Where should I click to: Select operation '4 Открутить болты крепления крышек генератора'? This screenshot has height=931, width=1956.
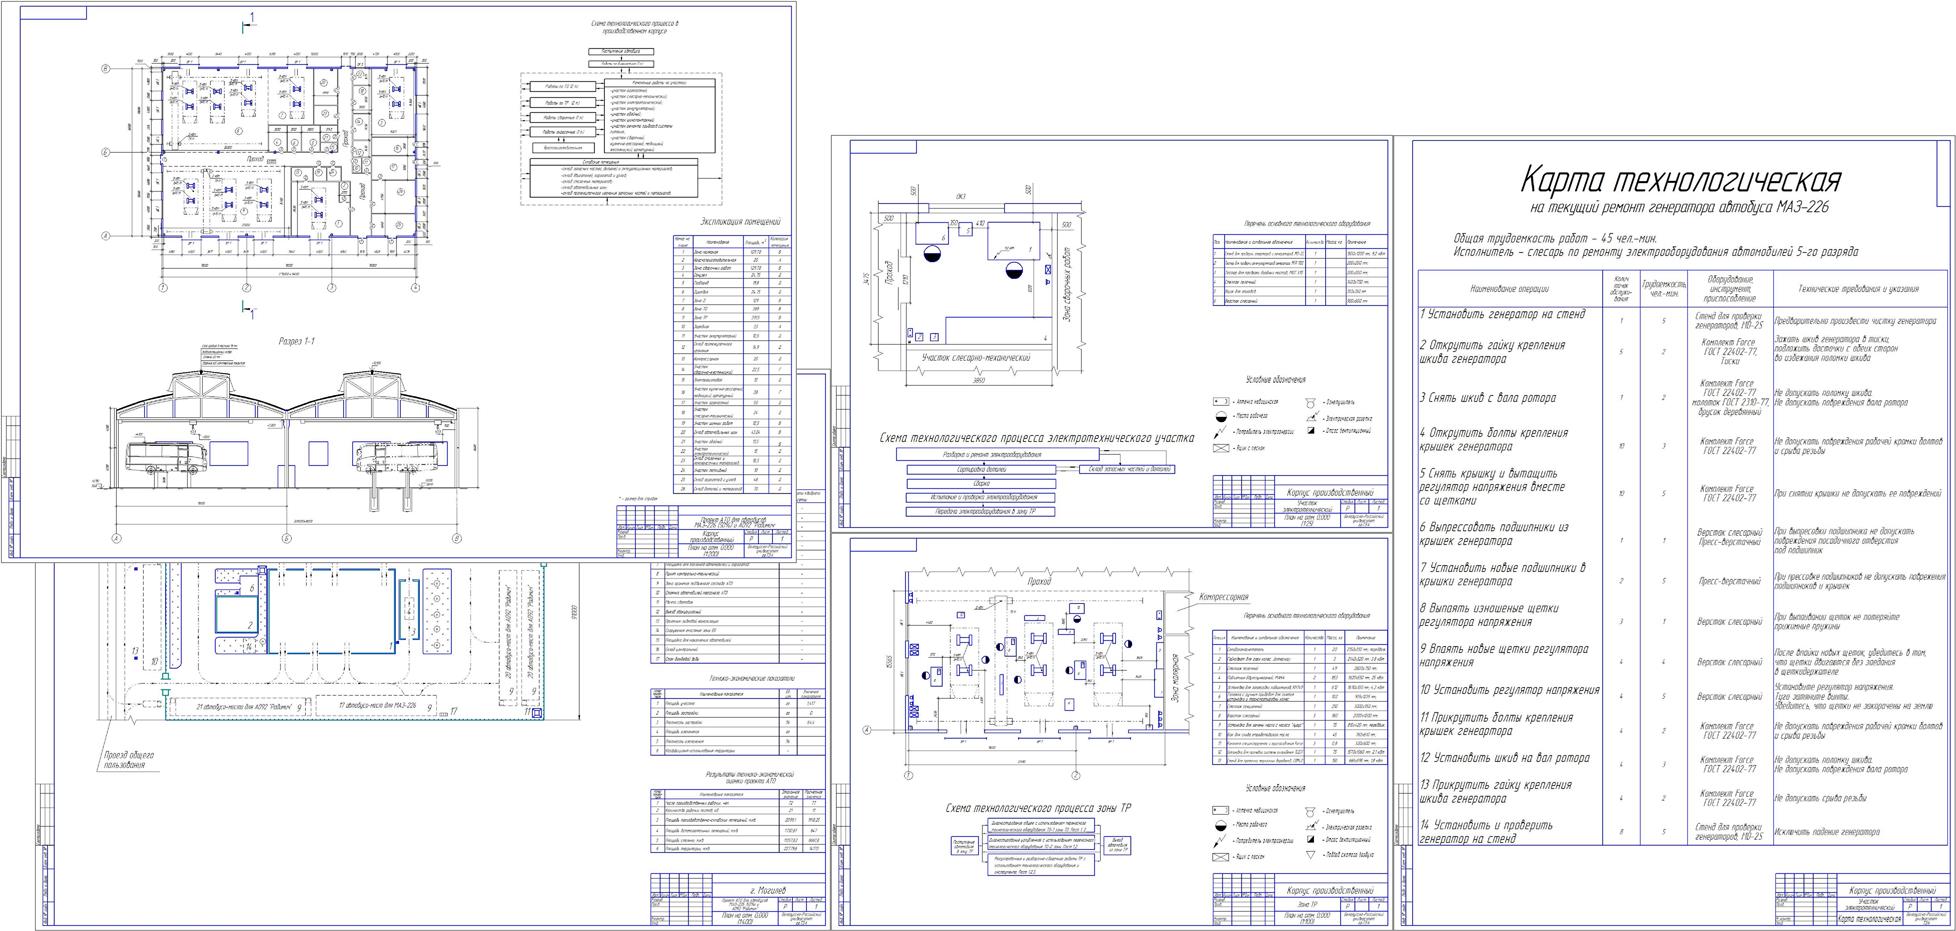(1494, 439)
